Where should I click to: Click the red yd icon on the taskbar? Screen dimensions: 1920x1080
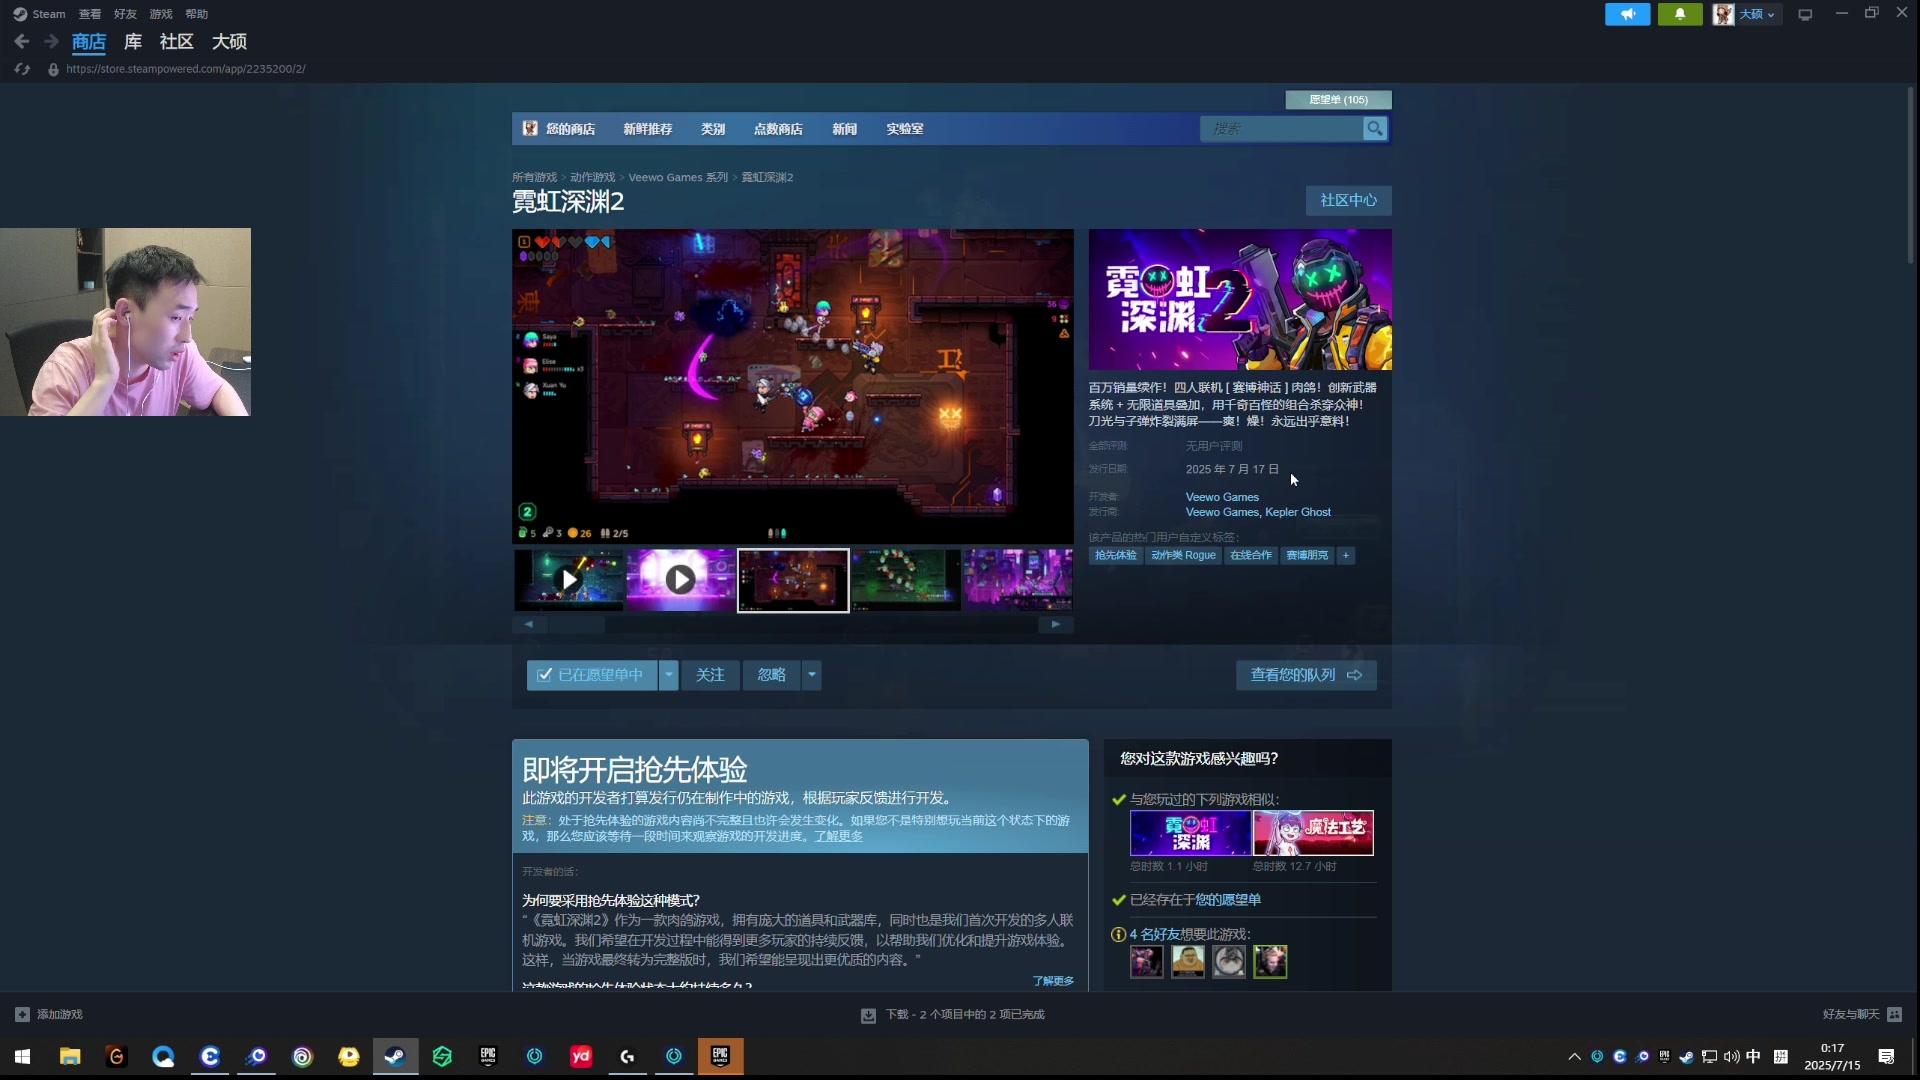(x=581, y=1056)
